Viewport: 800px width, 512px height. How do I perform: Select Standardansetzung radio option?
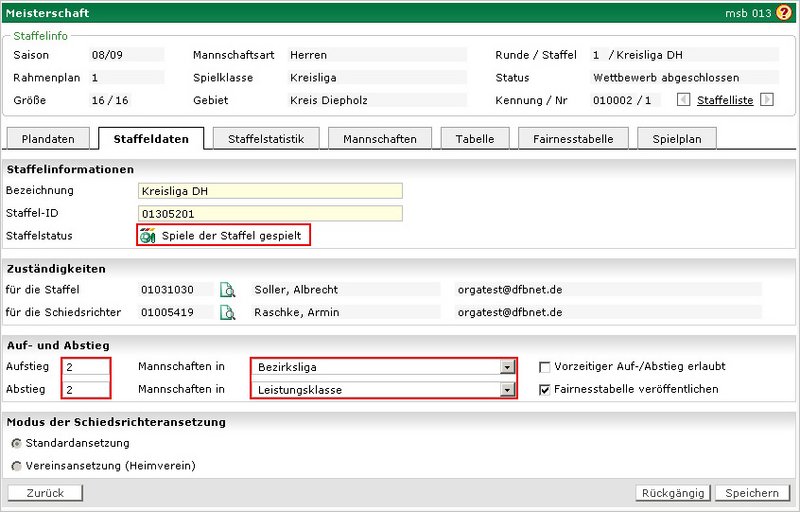click(16, 443)
